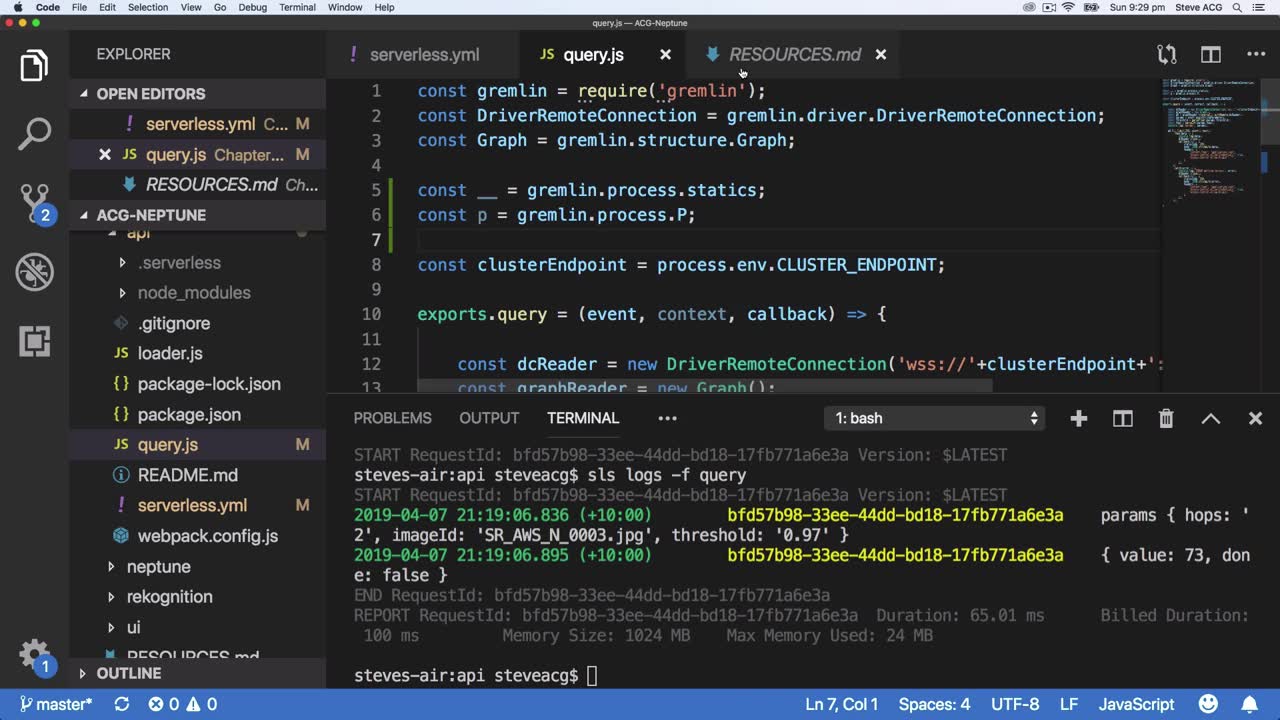Expand the OUTLINE section

(128, 674)
